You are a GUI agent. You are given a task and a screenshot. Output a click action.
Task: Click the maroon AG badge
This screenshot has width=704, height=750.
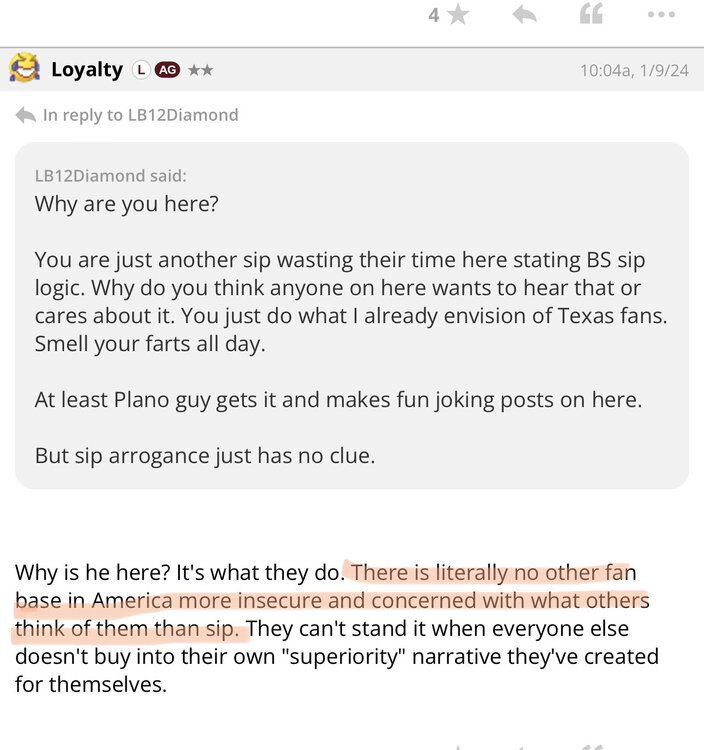point(167,70)
